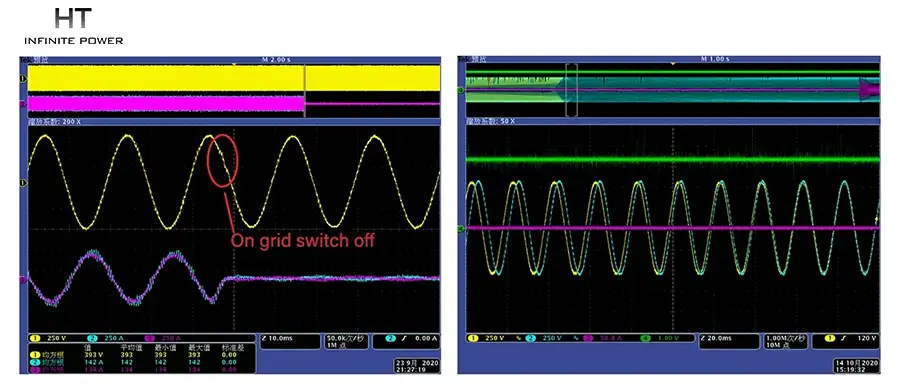Click the Tek logo on the left oscilloscope
The image size is (900, 389).
25,59
